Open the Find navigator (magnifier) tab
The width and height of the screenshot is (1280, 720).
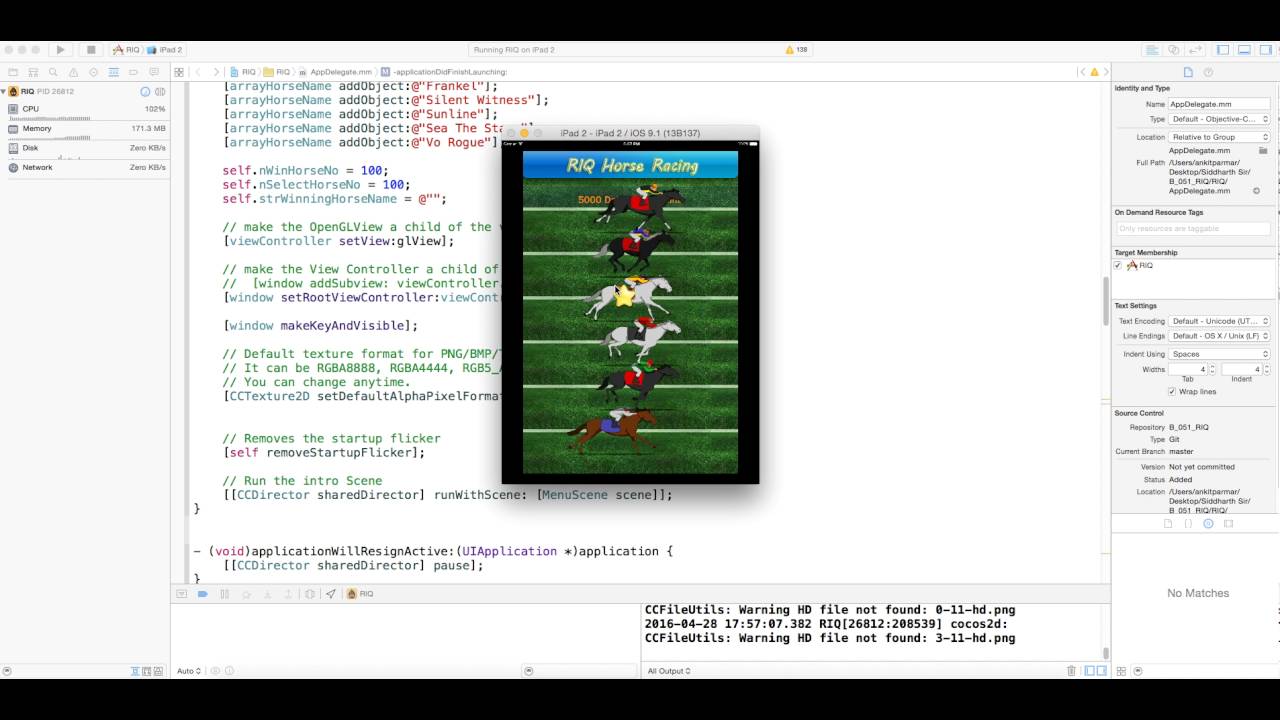click(x=52, y=72)
